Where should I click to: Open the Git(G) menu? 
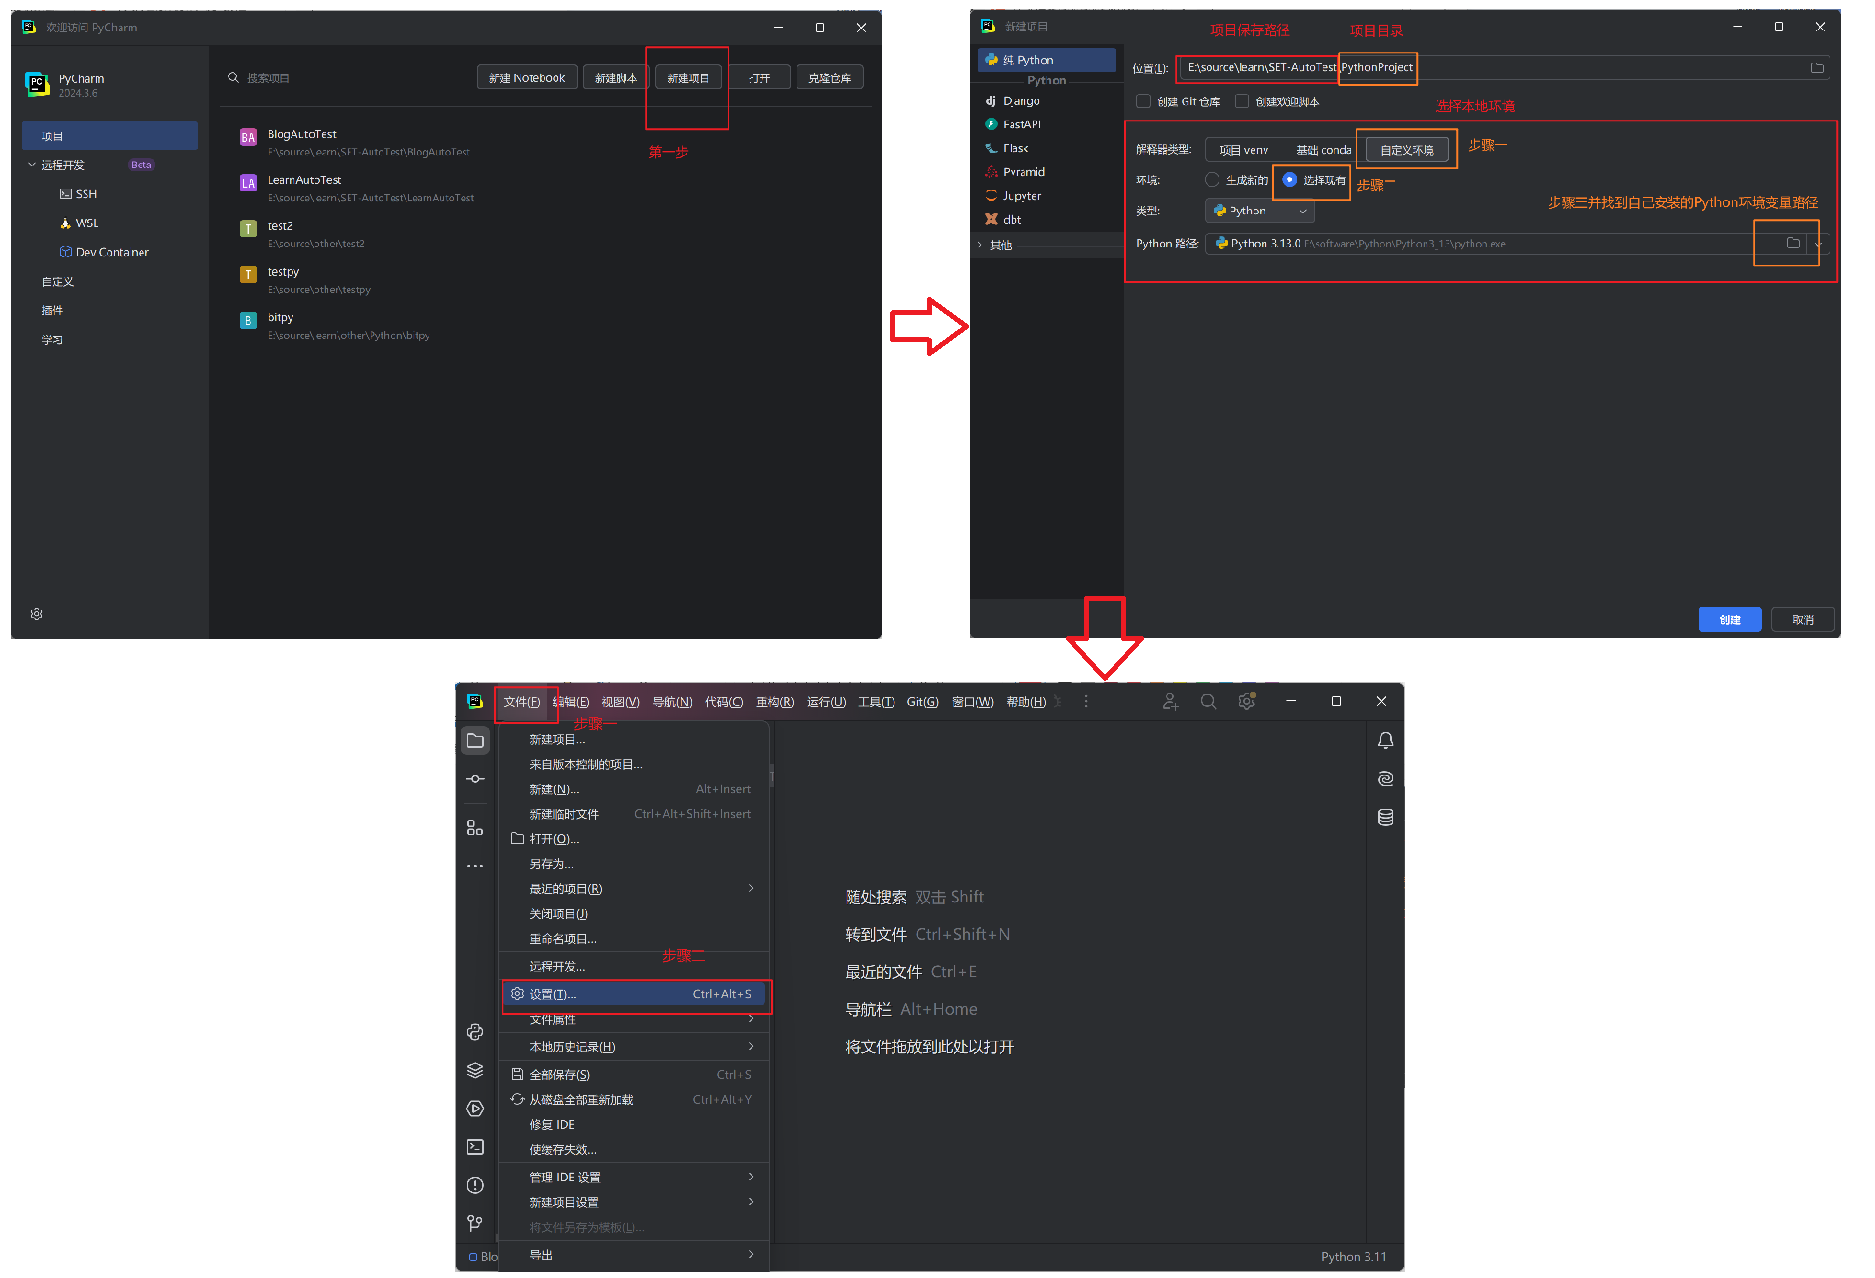(x=922, y=702)
